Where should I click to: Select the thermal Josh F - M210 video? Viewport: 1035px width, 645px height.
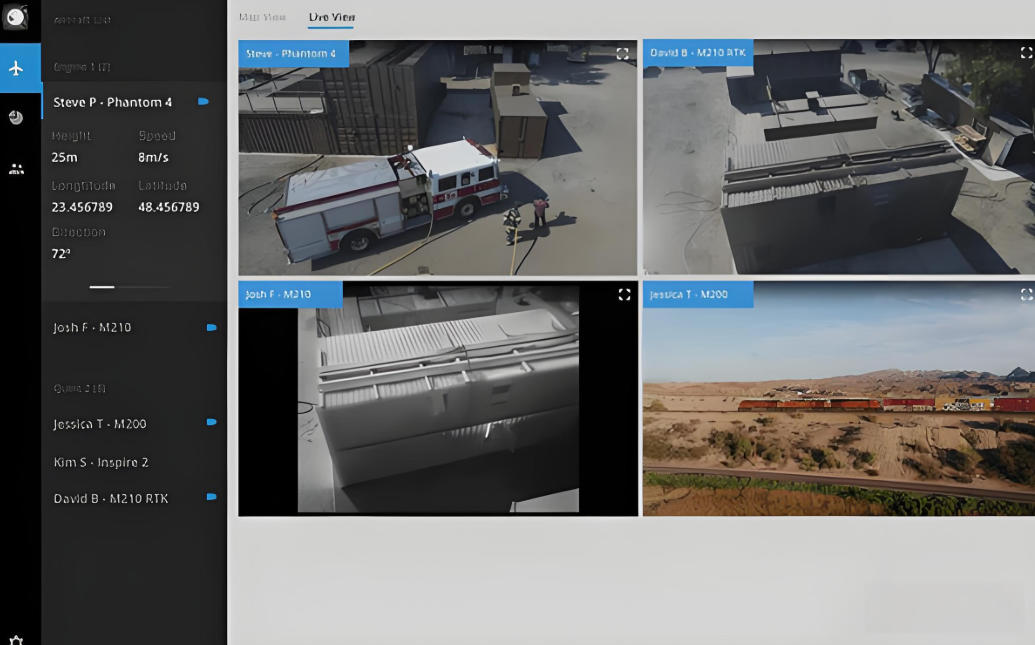[437, 410]
